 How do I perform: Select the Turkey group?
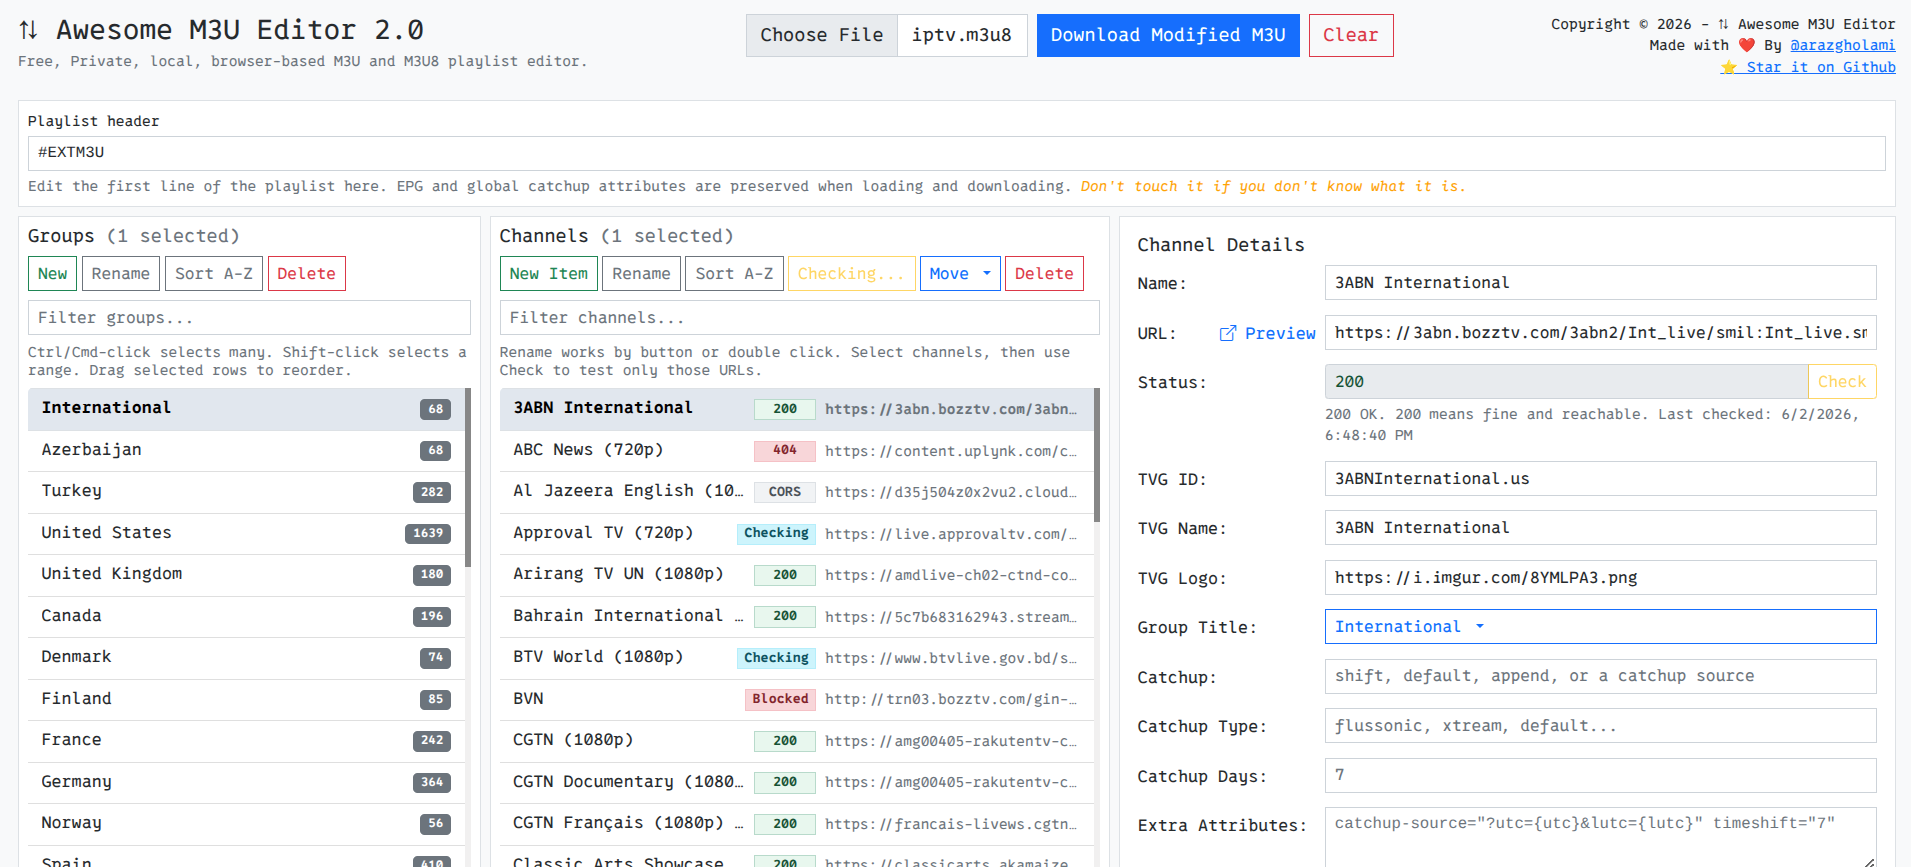pos(246,491)
